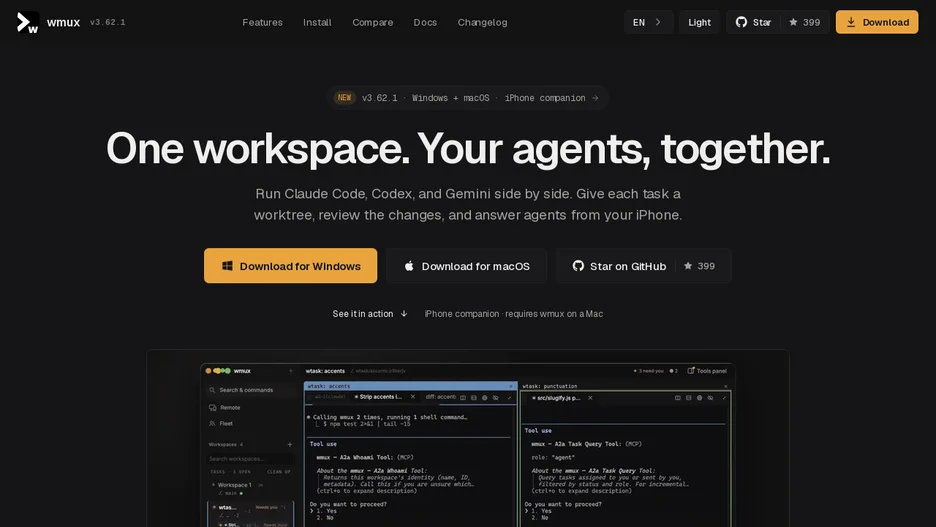
Task: Click the Fleet icon in demo sidebar
Action: click(212, 423)
